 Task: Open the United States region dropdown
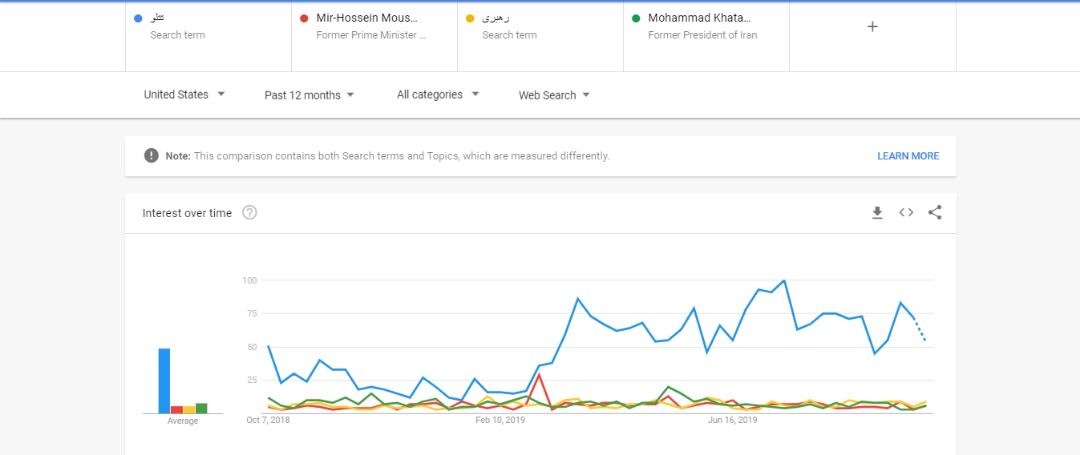pyautogui.click(x=184, y=95)
